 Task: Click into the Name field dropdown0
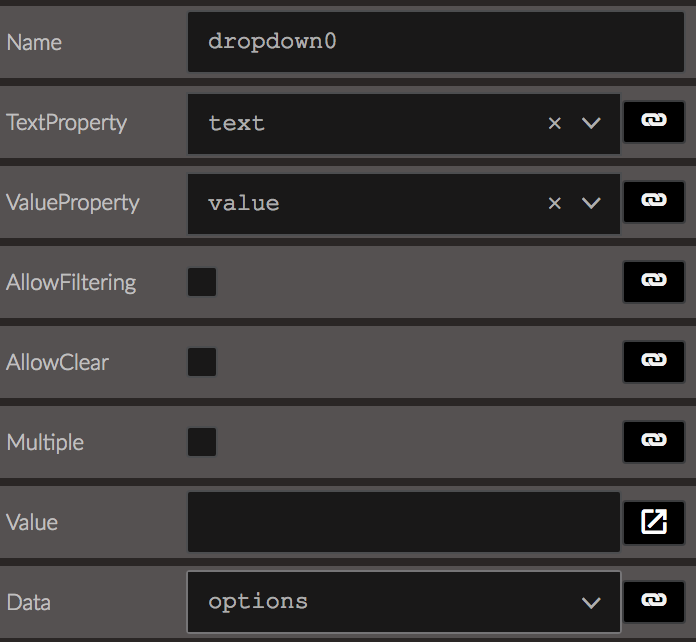pos(436,42)
